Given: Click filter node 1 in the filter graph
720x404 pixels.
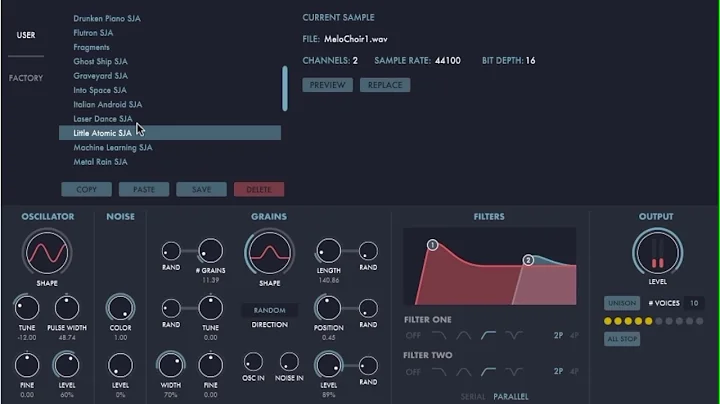Looking at the screenshot, I should tap(432, 245).
